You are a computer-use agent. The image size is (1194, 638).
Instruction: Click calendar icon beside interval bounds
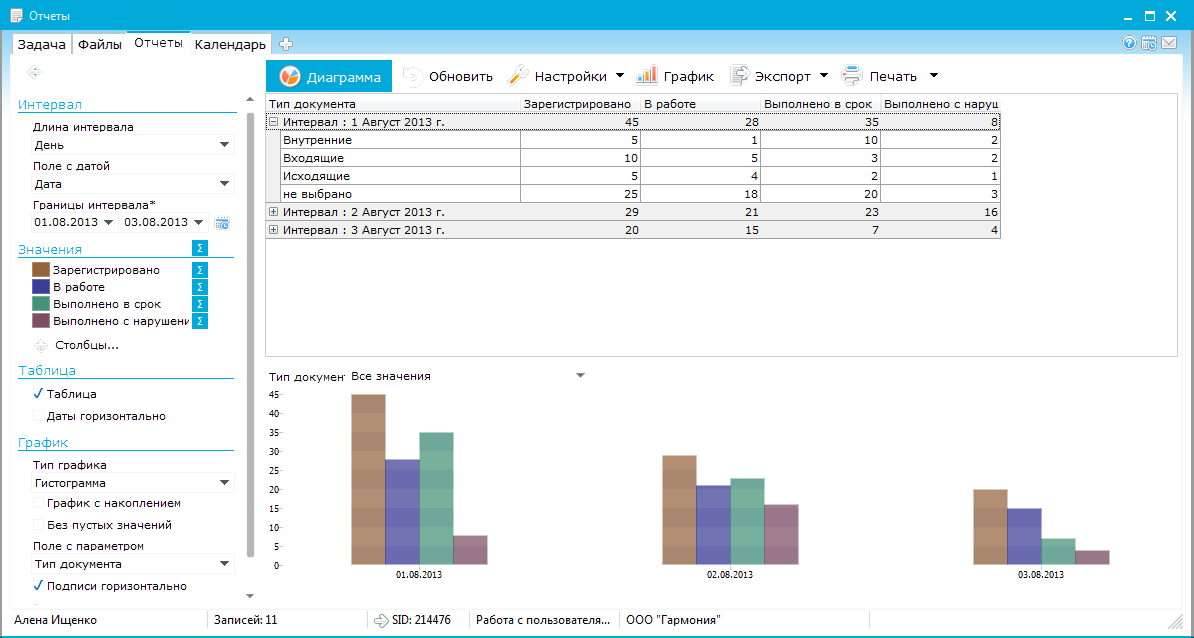pos(222,223)
